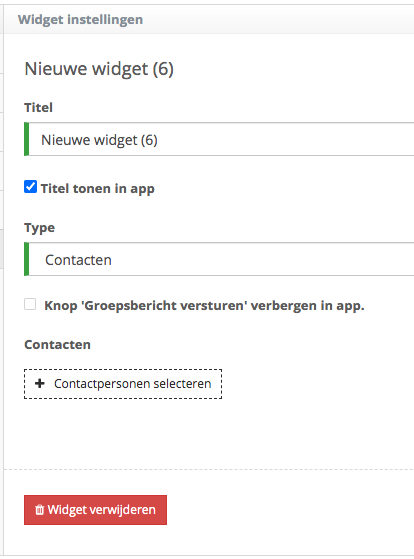Click the green bar on Type dropdown
The image size is (414, 559).
[26, 259]
